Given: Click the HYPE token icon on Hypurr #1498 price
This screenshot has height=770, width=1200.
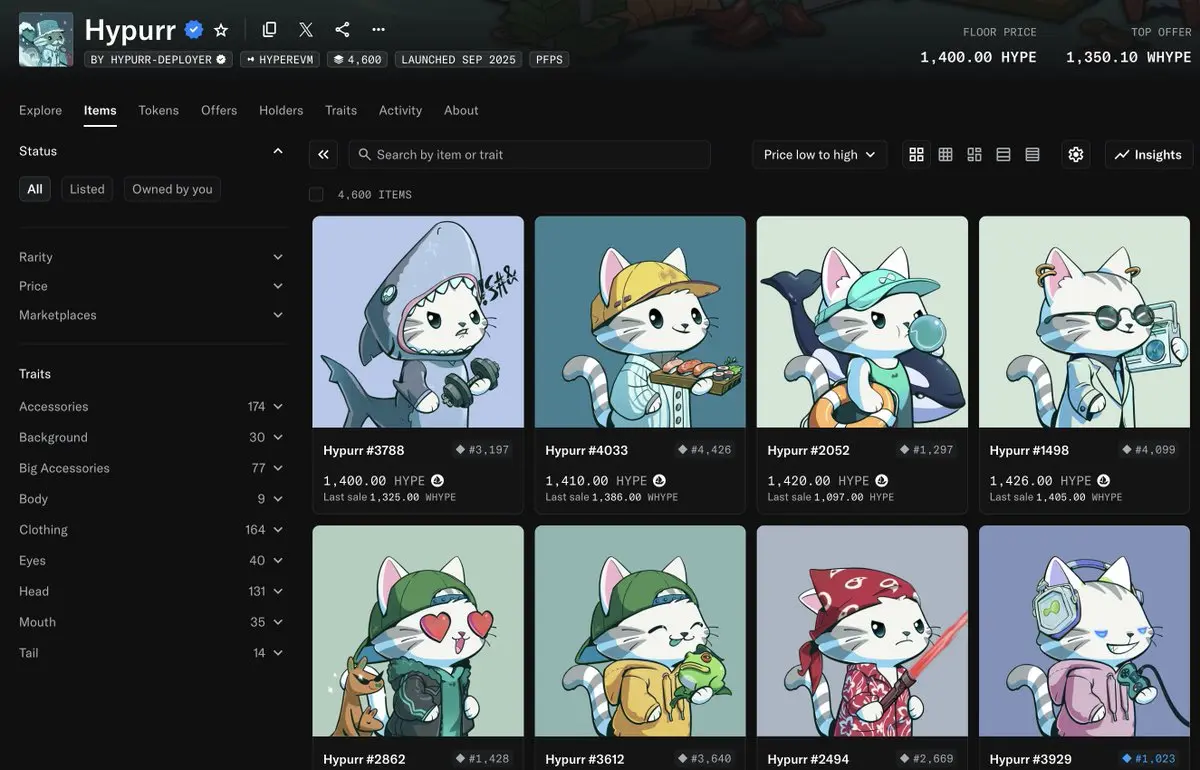Looking at the screenshot, I should (x=1103, y=481).
